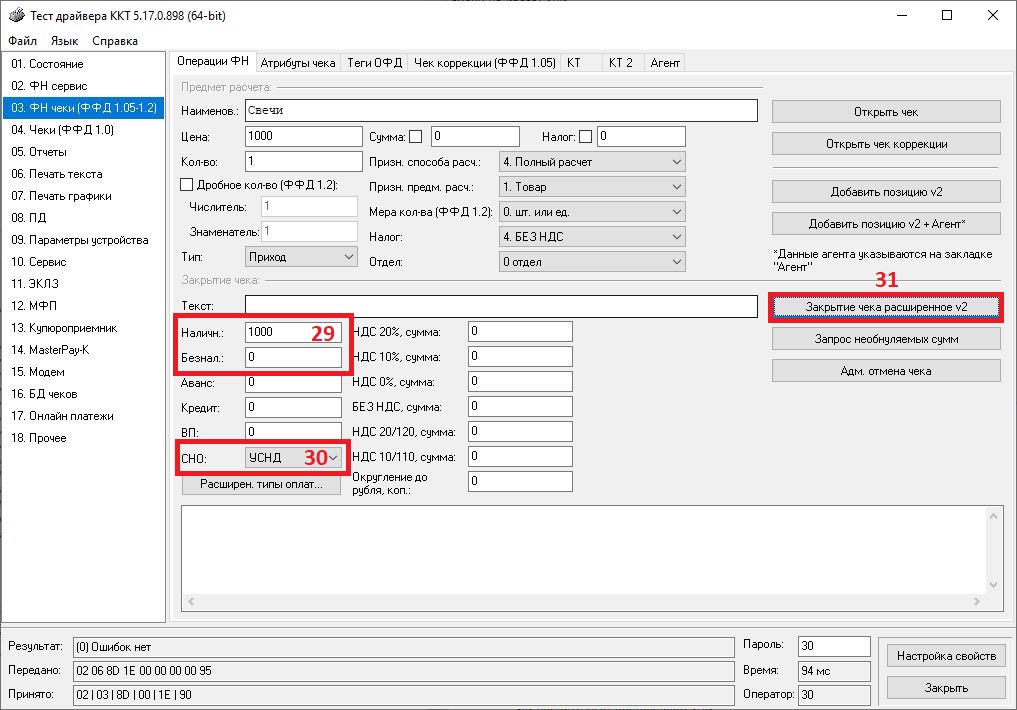Click the Добавить позицию v2 button
This screenshot has width=1017, height=710.
pyautogui.click(x=886, y=192)
